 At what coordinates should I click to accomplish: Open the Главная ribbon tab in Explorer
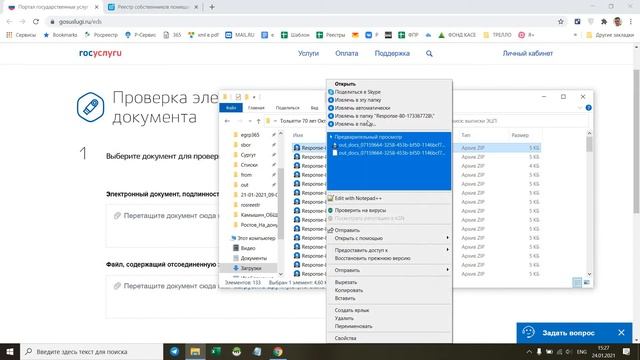pos(256,108)
